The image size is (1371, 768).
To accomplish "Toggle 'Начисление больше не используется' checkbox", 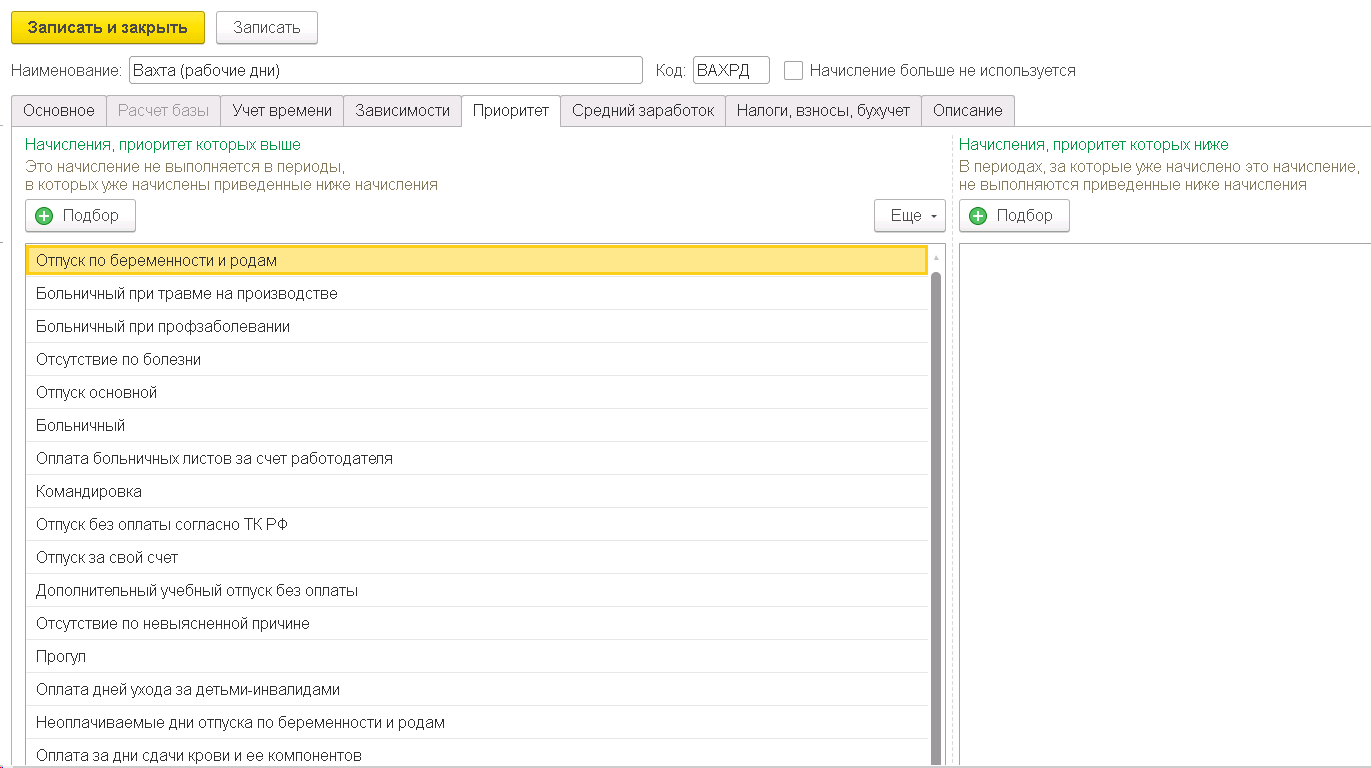I will click(x=794, y=70).
